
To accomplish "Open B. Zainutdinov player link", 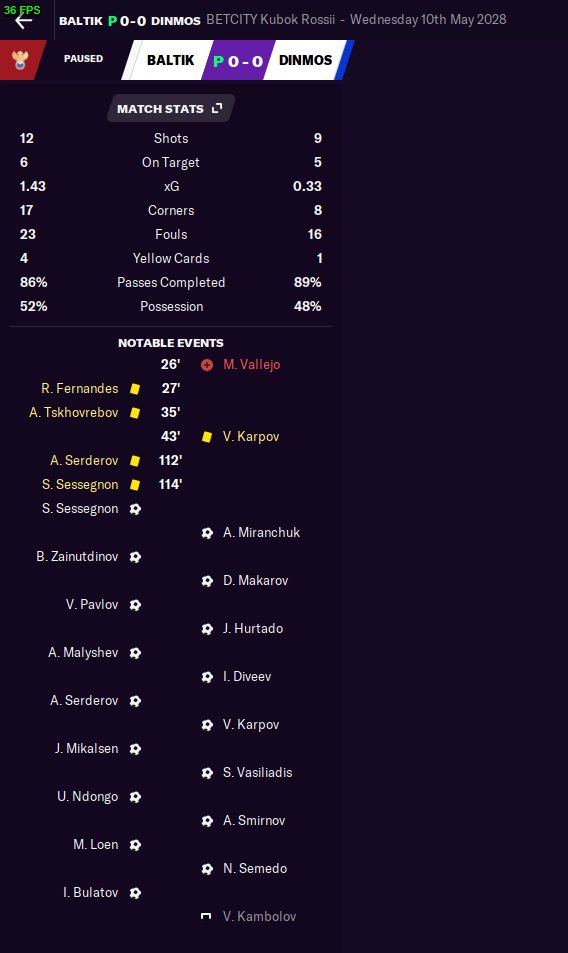I will click(x=77, y=557).
